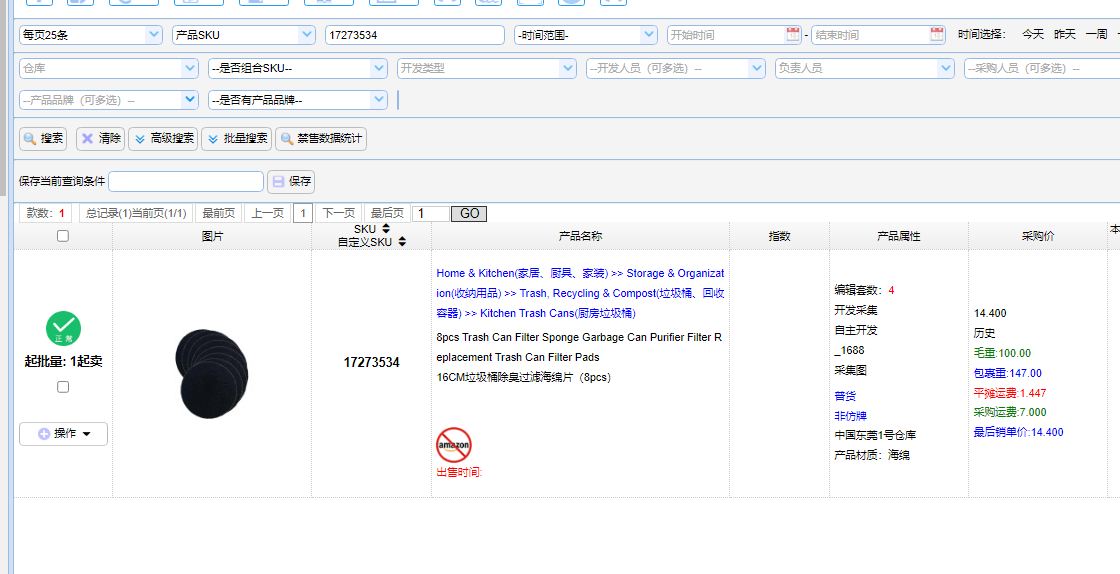Open the 是否有产品品牌 dropdown
1120x574 pixels.
(x=298, y=101)
